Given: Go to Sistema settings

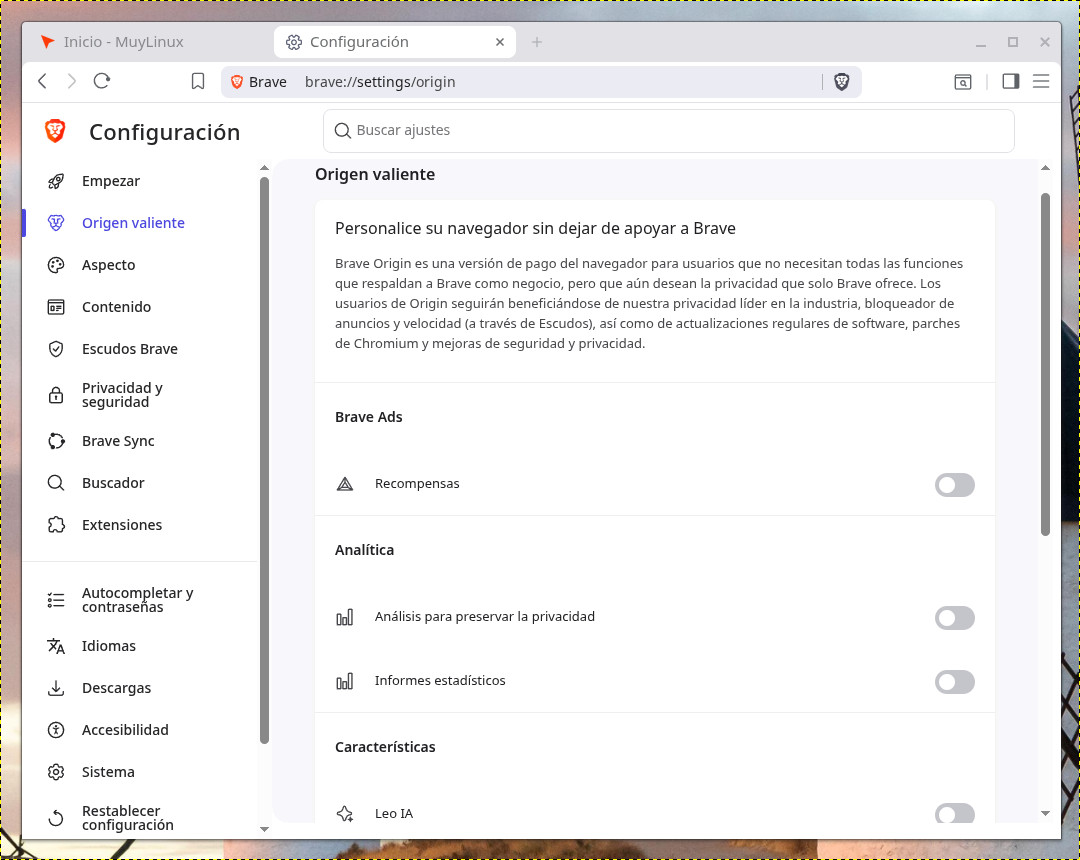Looking at the screenshot, I should (108, 773).
